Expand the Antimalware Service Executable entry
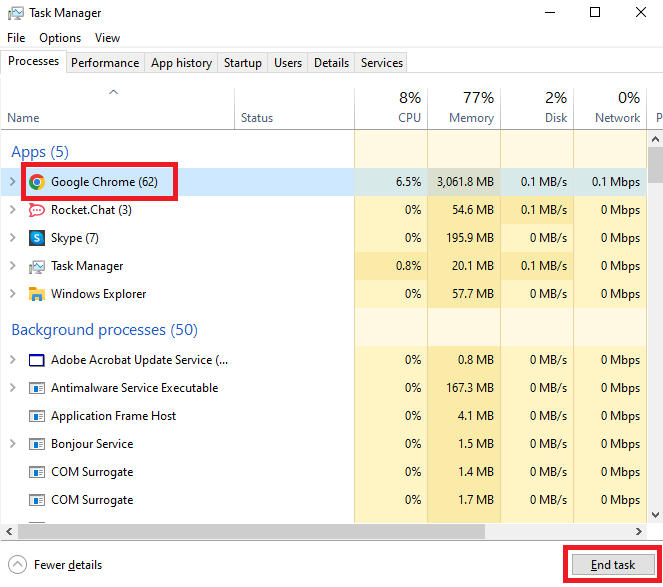The width and height of the screenshot is (663, 587). click(x=13, y=388)
